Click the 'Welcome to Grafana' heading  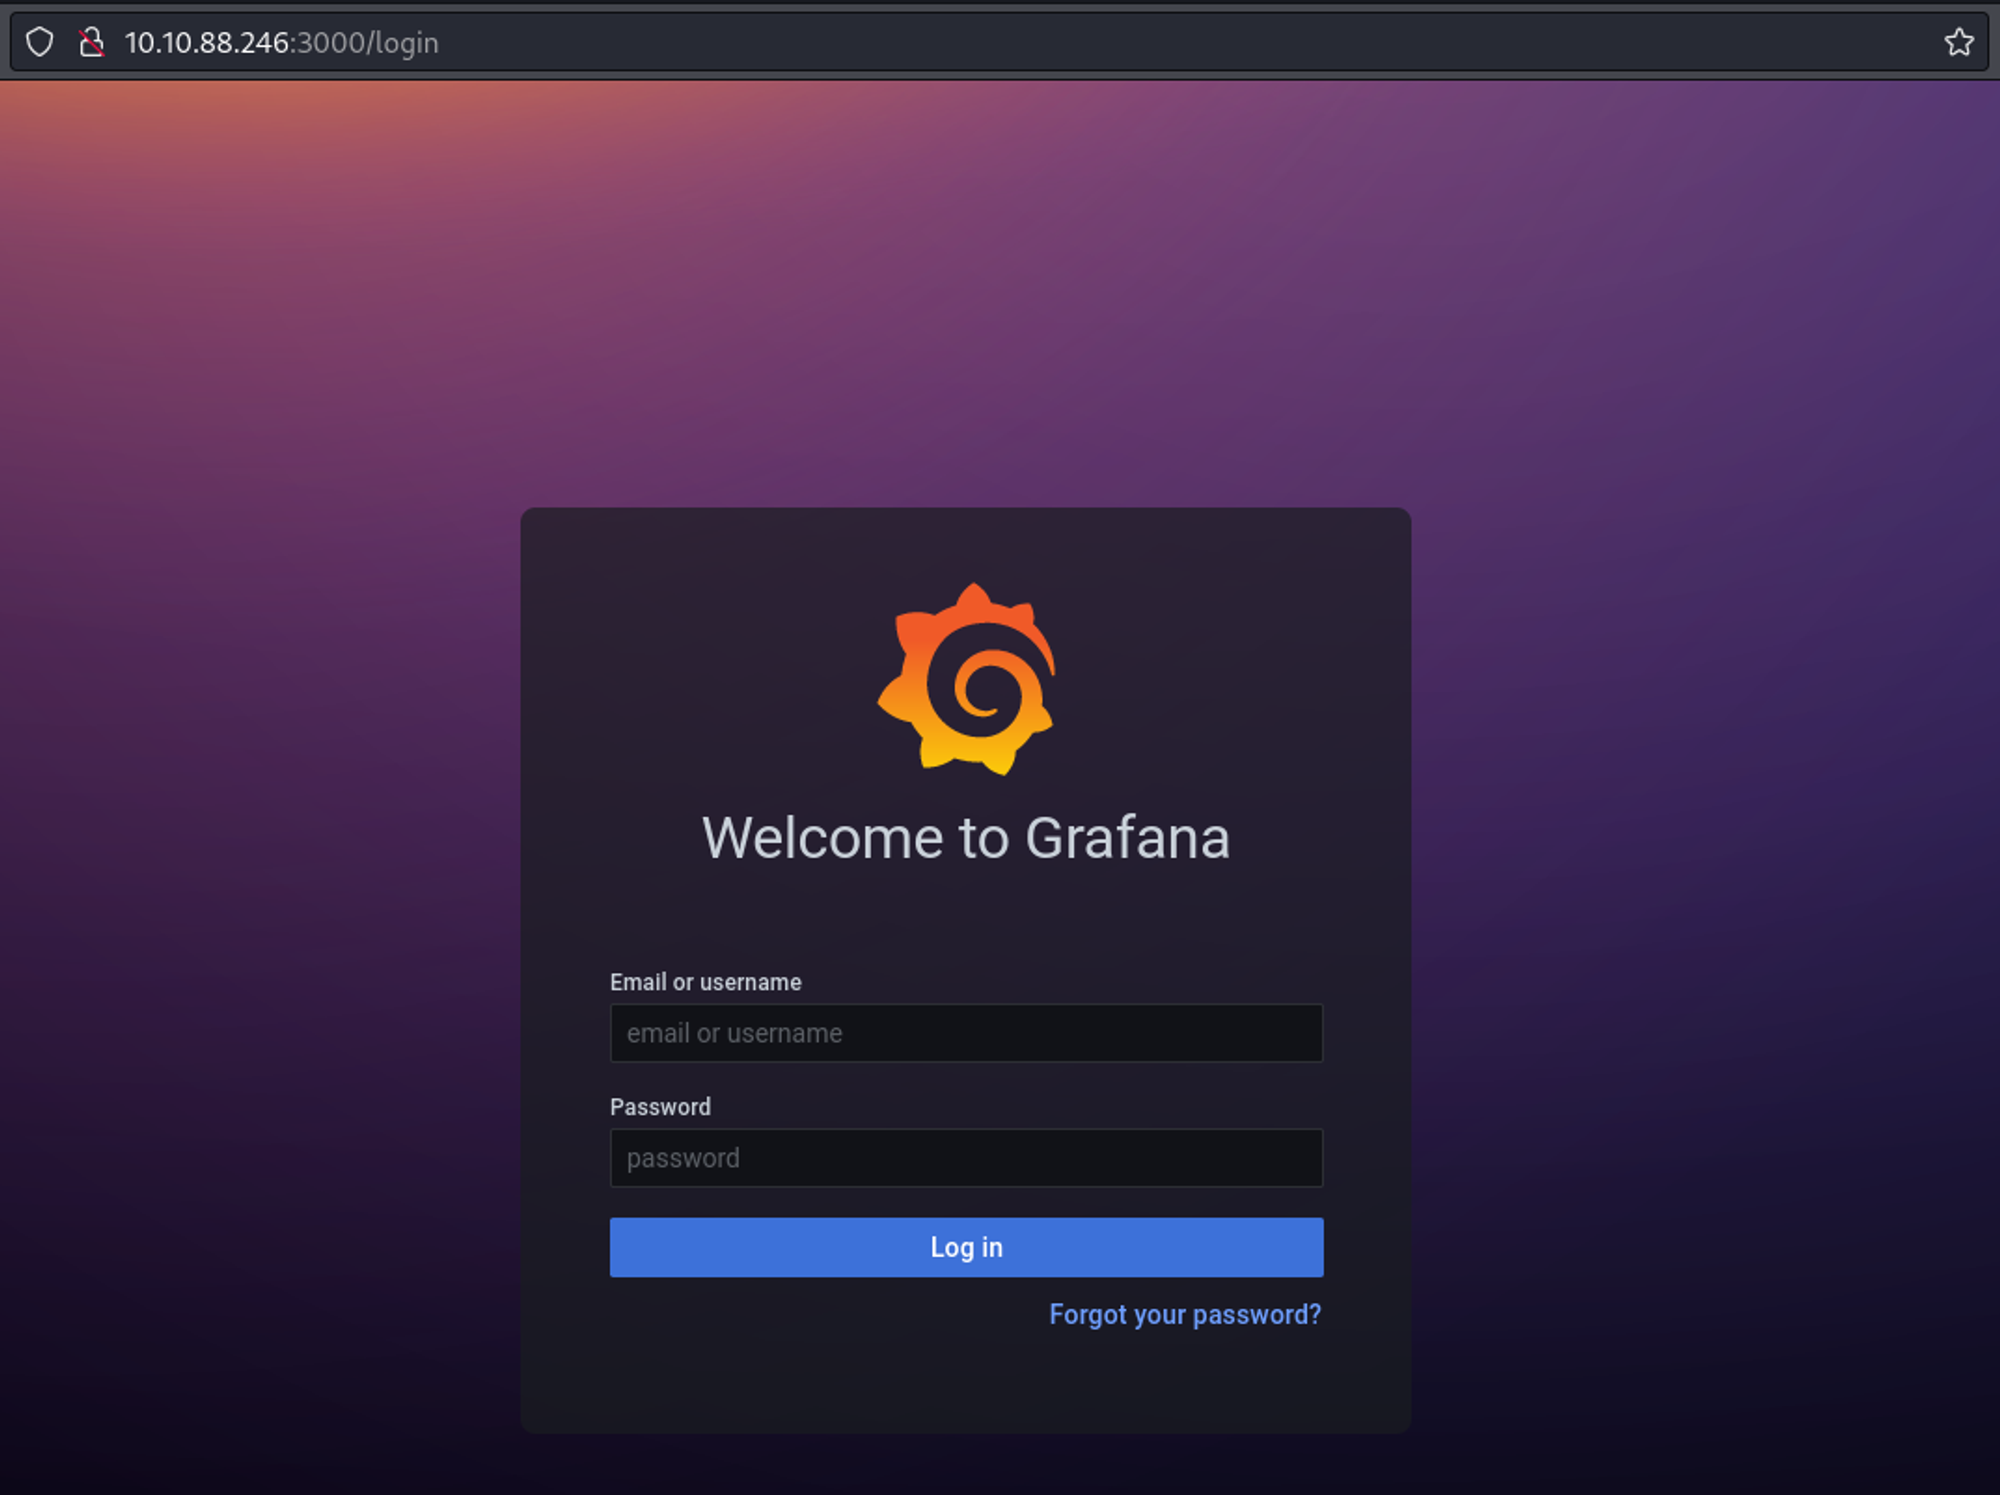[x=965, y=838]
